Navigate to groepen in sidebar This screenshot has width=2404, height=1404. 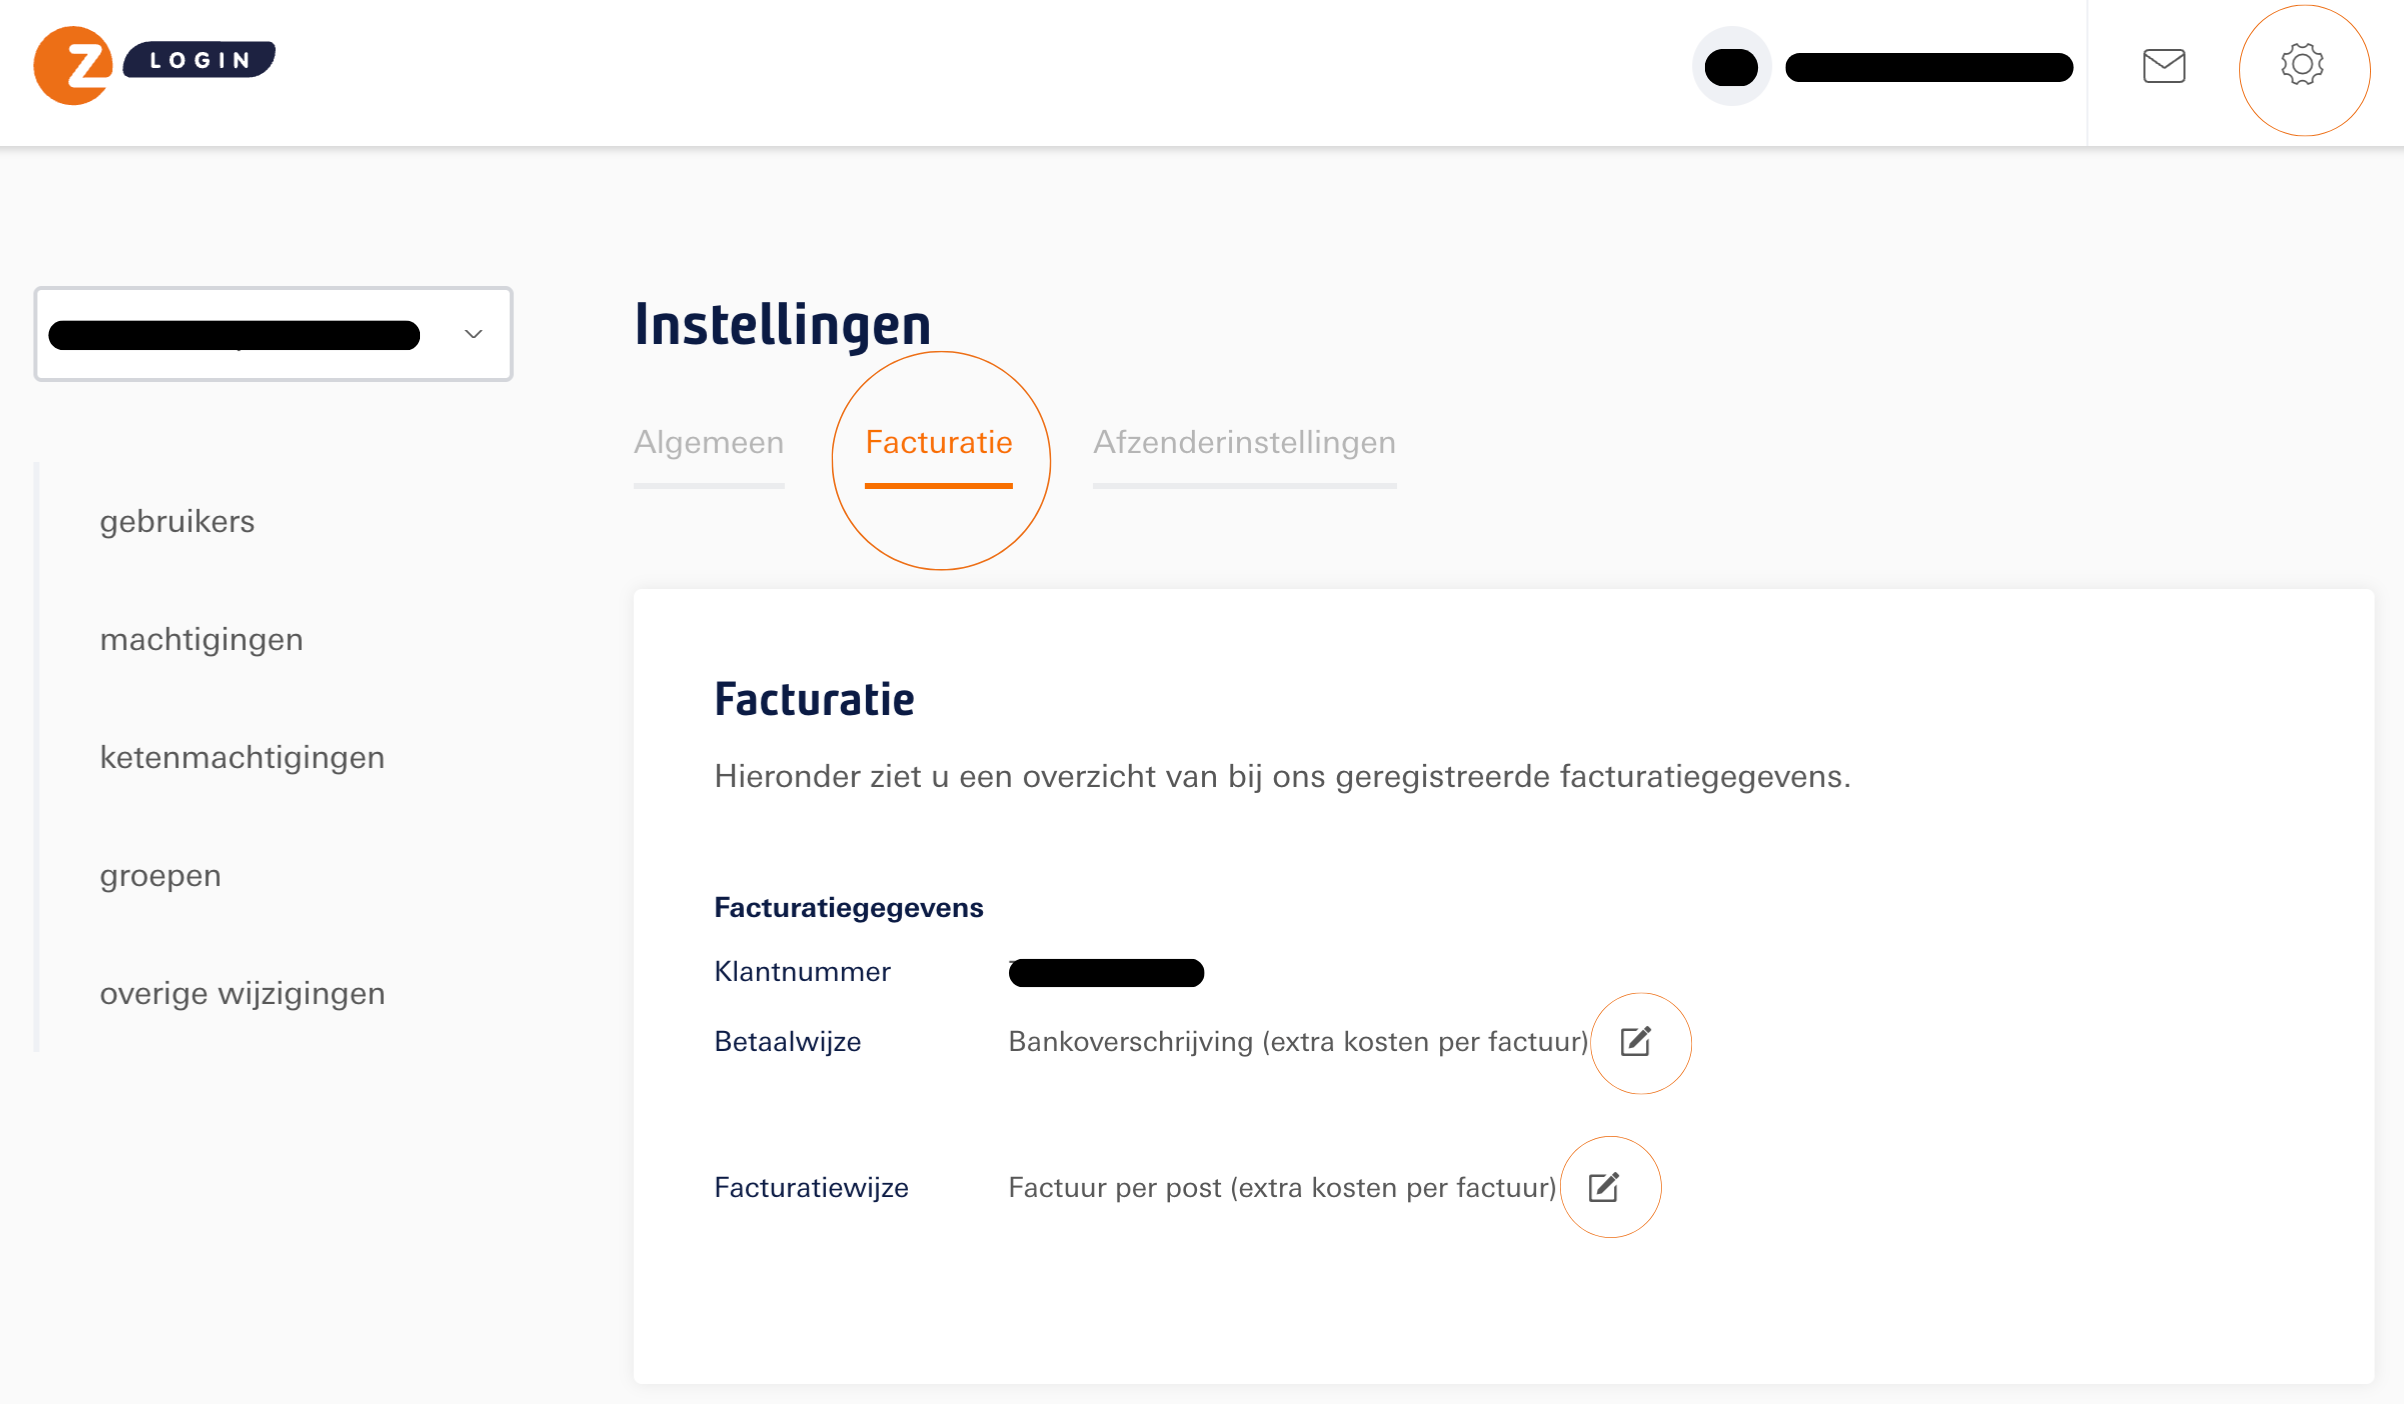pos(160,876)
